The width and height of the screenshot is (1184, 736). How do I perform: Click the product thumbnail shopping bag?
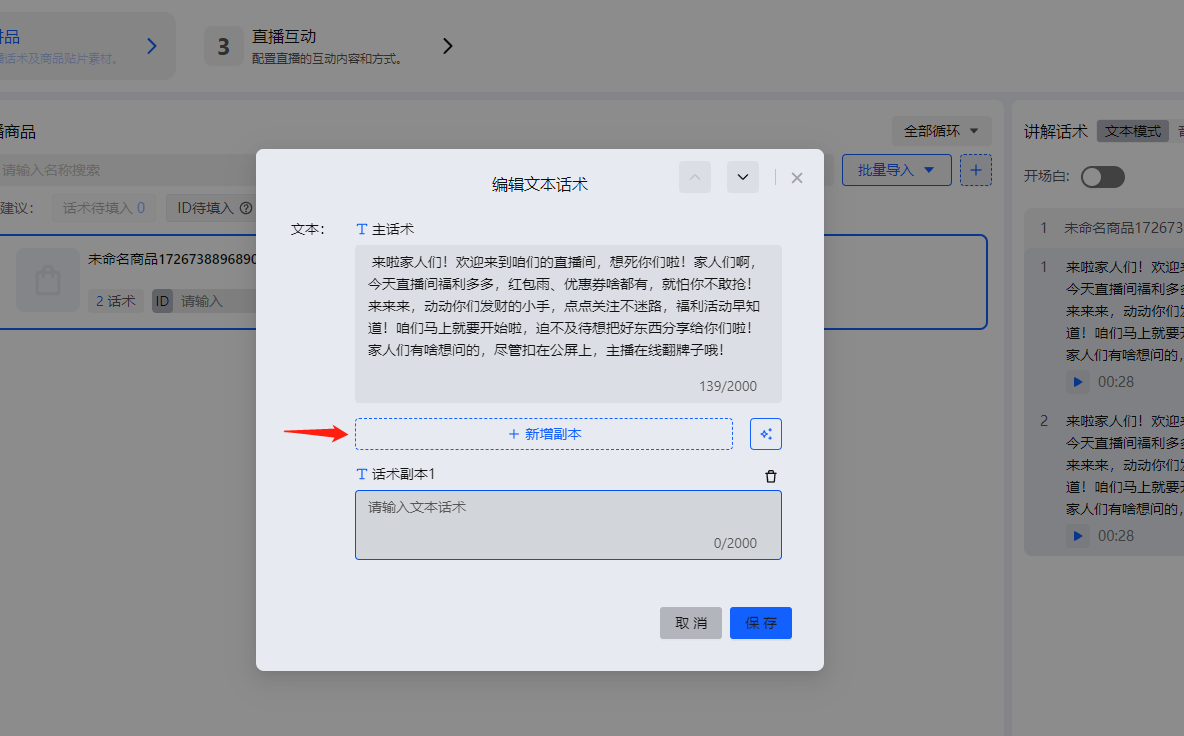pyautogui.click(x=48, y=280)
